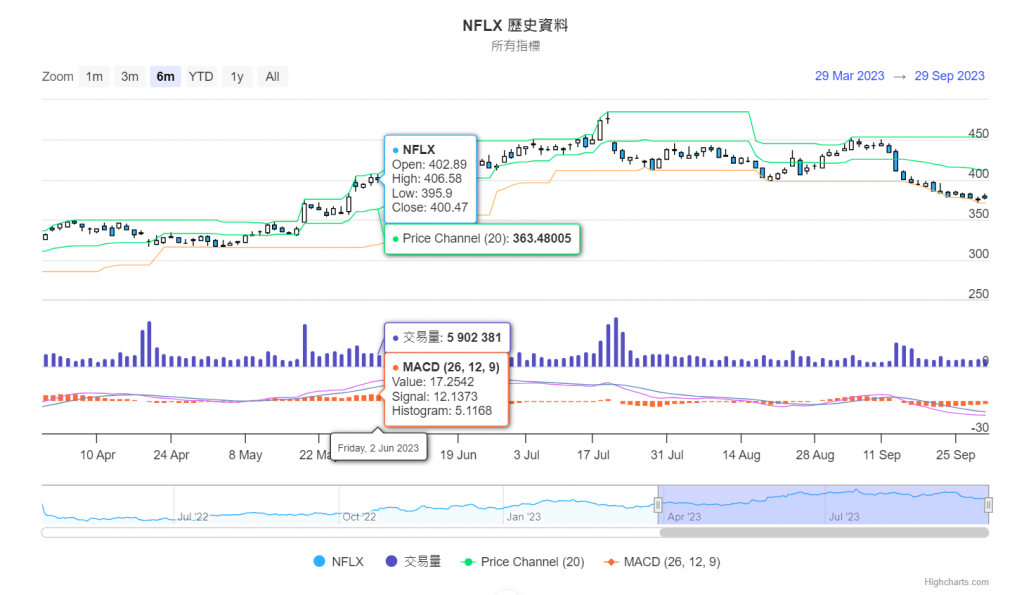Click the green Price Channel legend marker

tap(468, 562)
